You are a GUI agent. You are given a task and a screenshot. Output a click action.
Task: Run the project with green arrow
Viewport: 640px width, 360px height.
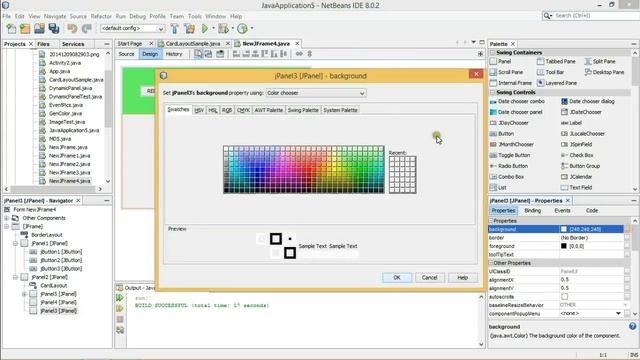pyautogui.click(x=205, y=29)
